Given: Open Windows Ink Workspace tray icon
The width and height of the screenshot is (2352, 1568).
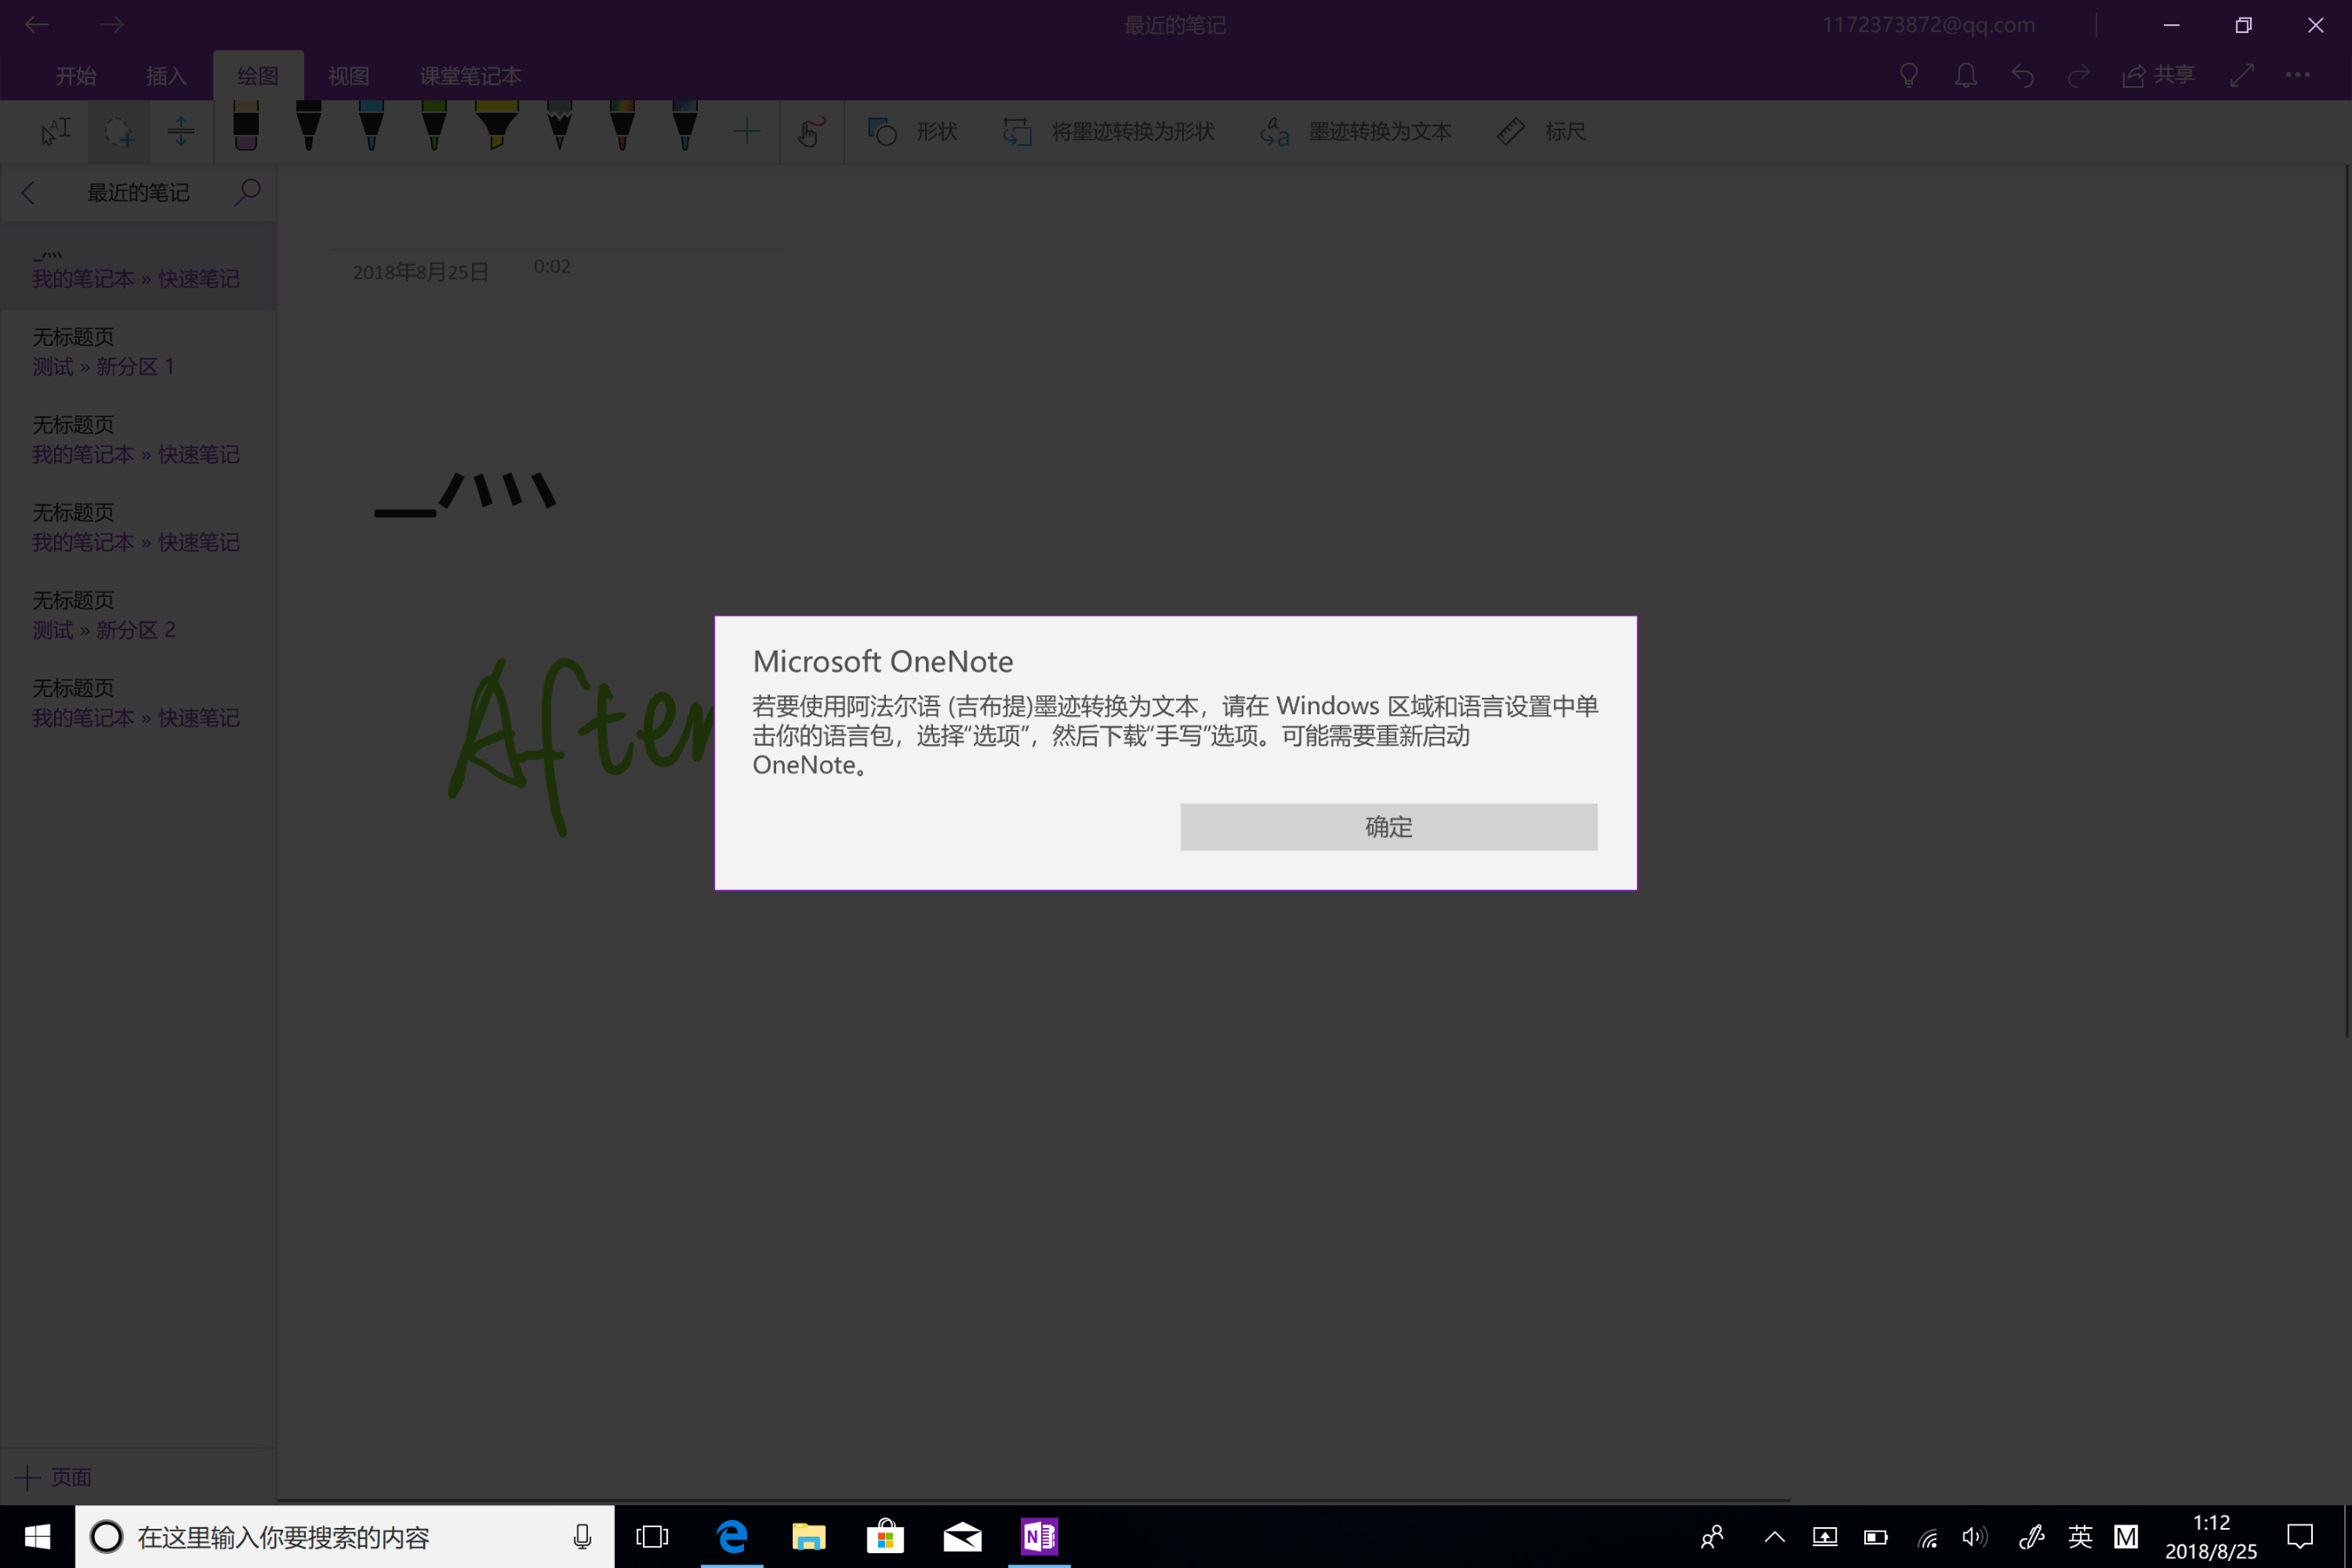Looking at the screenshot, I should click(x=2030, y=1537).
